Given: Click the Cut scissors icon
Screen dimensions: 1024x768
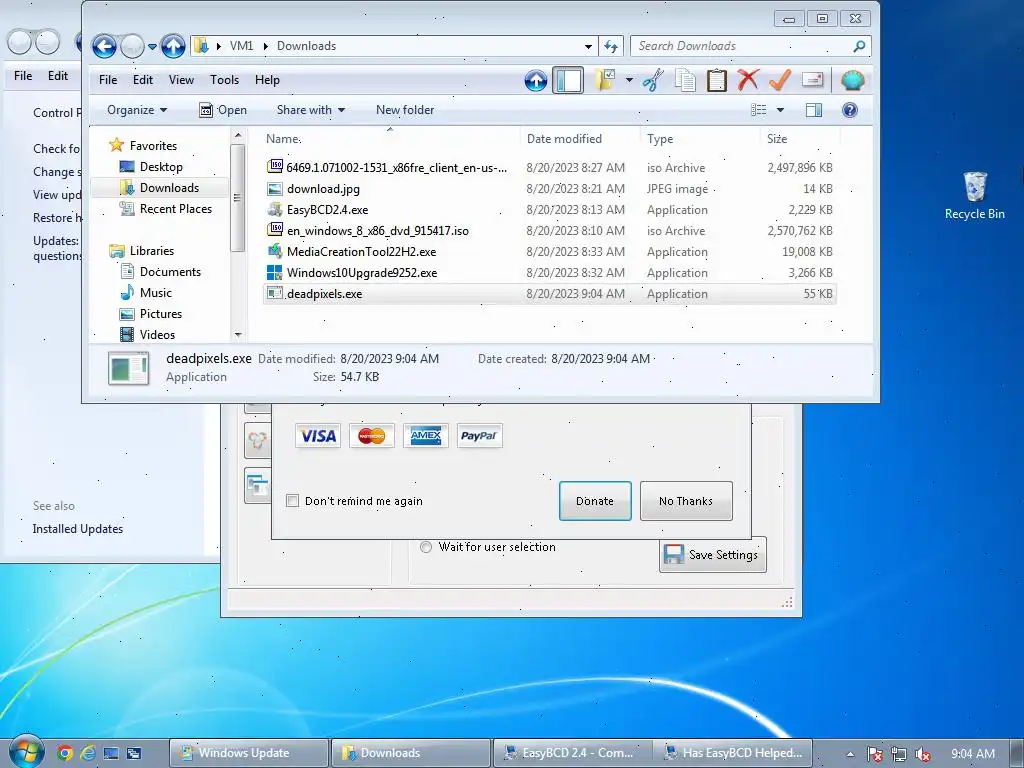Looking at the screenshot, I should tap(653, 80).
